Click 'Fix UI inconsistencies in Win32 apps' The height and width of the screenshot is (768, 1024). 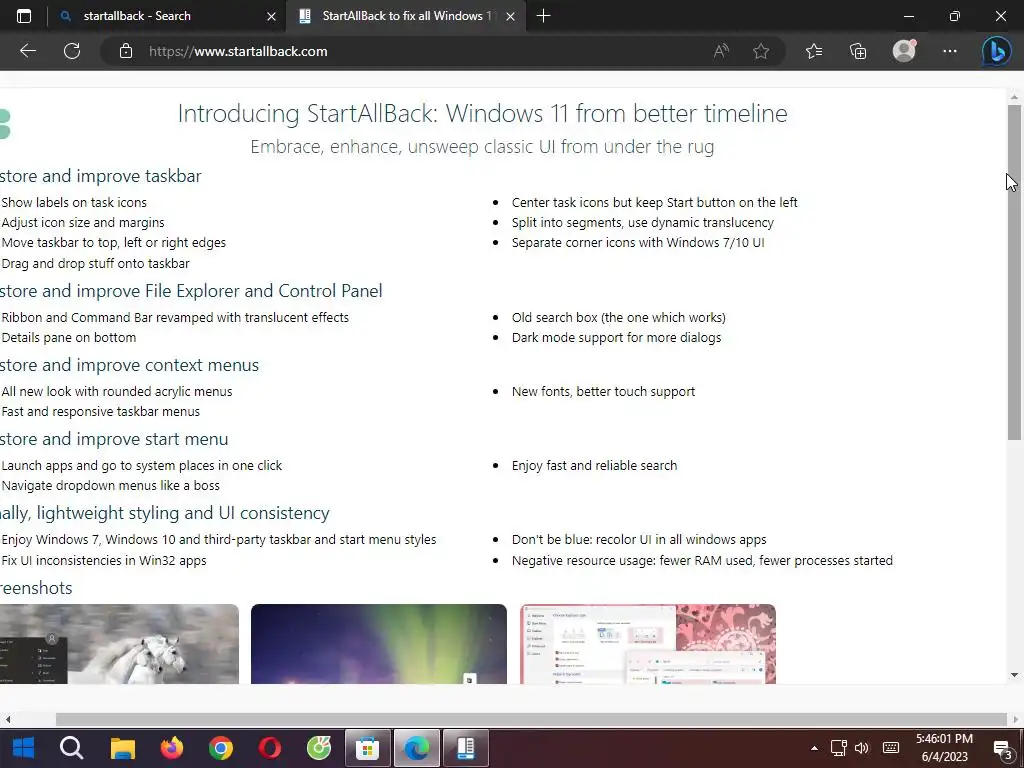(104, 560)
